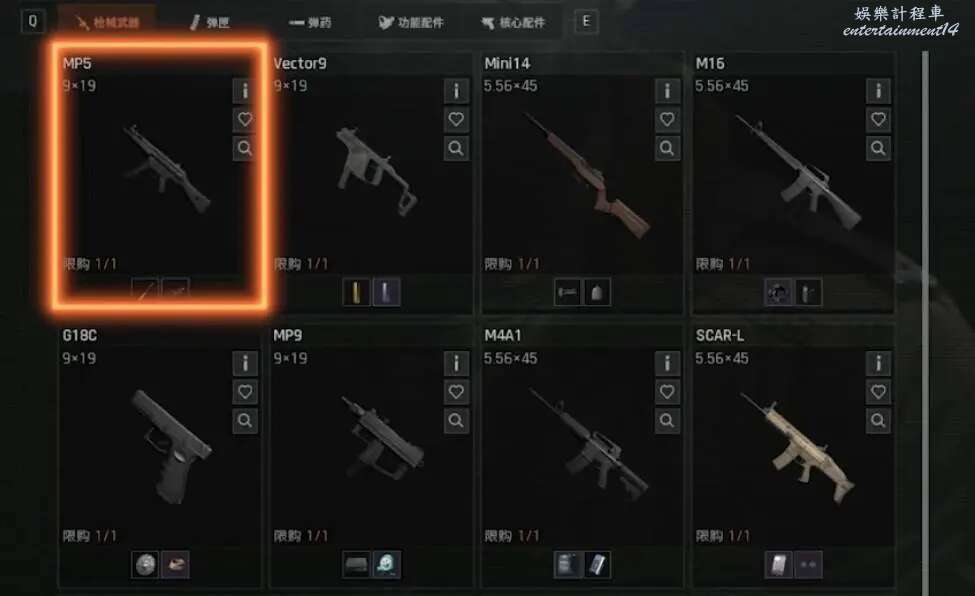View SCAR-L details via info icon
975x596 pixels.
(x=878, y=363)
